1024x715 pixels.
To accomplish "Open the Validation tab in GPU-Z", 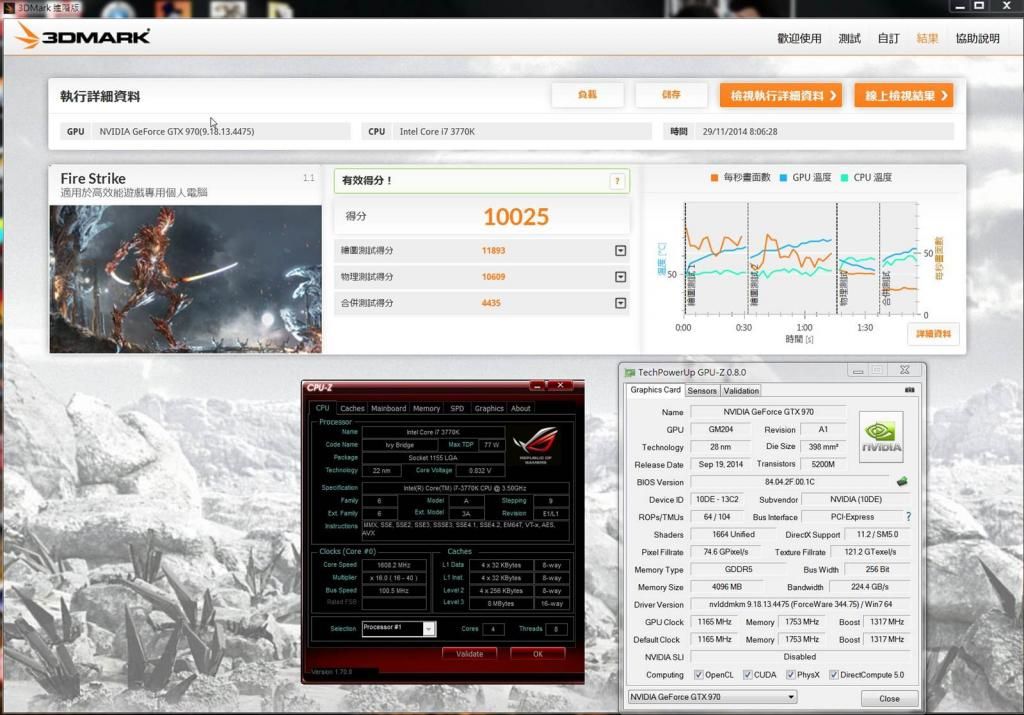I will (741, 390).
